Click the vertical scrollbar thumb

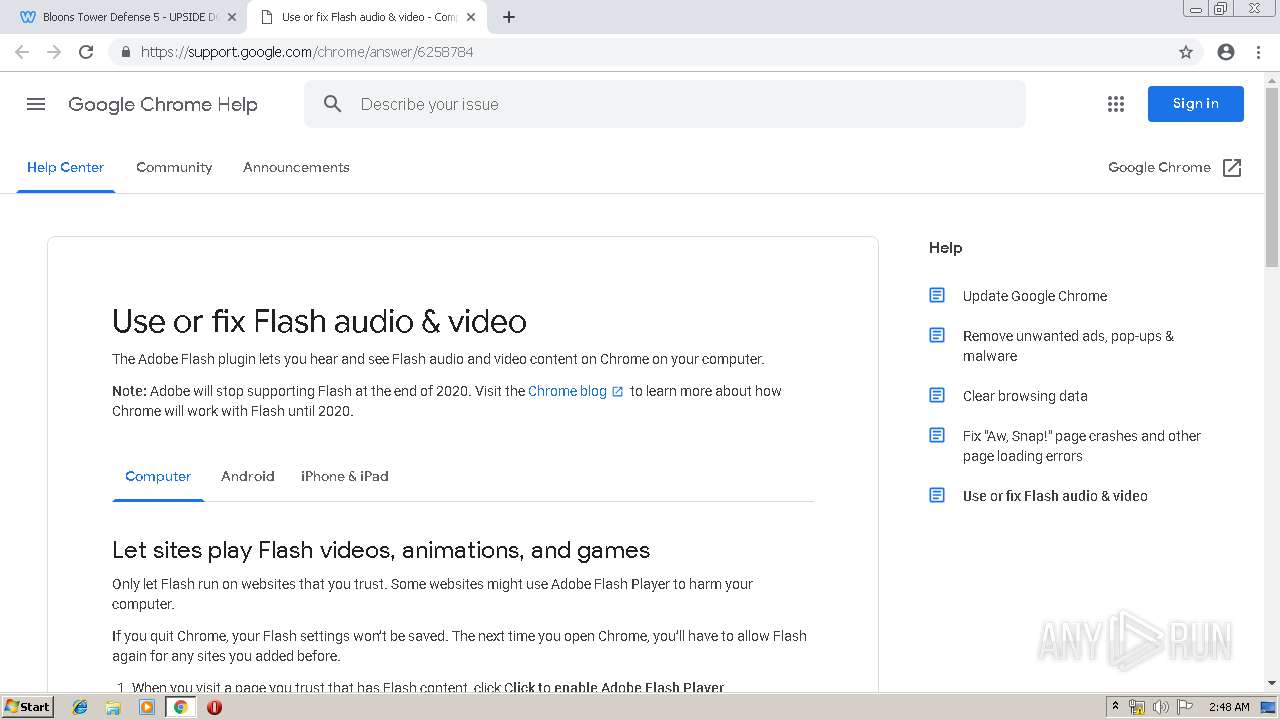tap(1272, 177)
